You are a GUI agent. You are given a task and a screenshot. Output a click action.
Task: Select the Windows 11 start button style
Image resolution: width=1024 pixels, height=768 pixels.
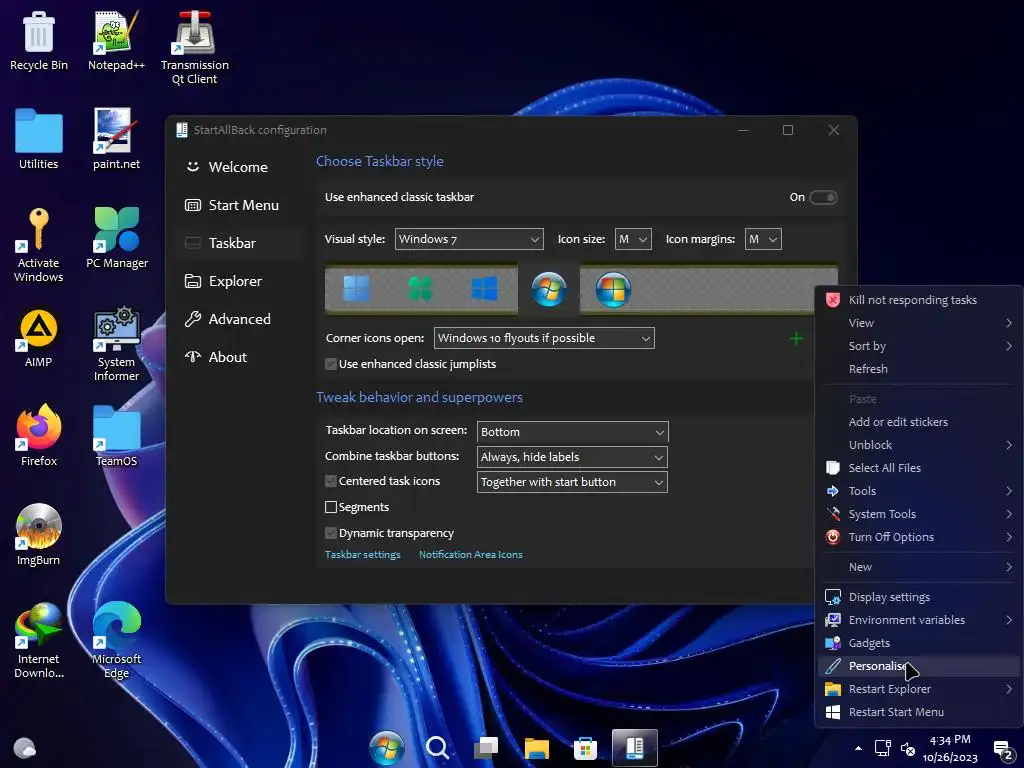pos(356,288)
